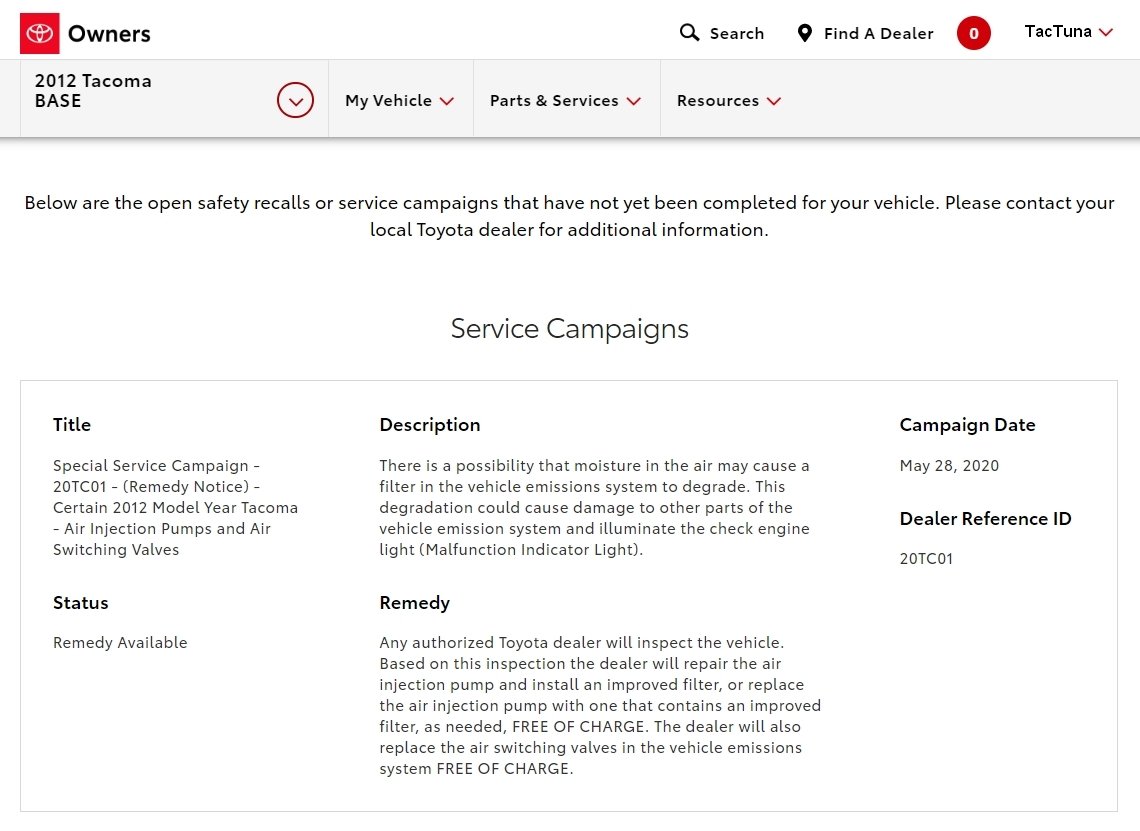The width and height of the screenshot is (1140, 831).
Task: Click the Search link text
Action: tap(736, 33)
